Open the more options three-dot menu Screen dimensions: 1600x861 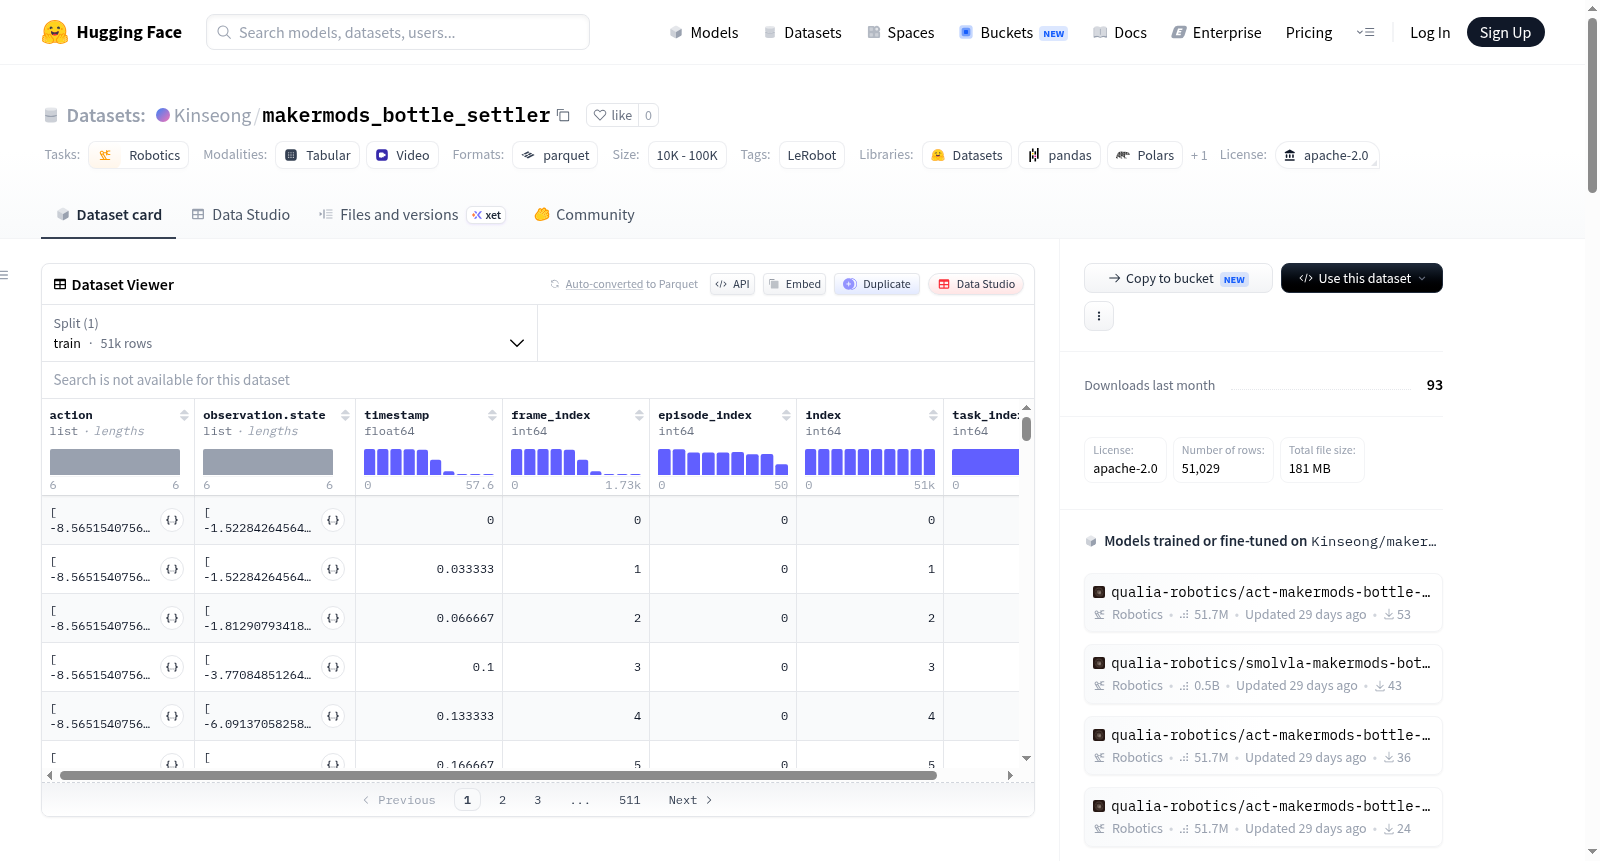click(1099, 316)
